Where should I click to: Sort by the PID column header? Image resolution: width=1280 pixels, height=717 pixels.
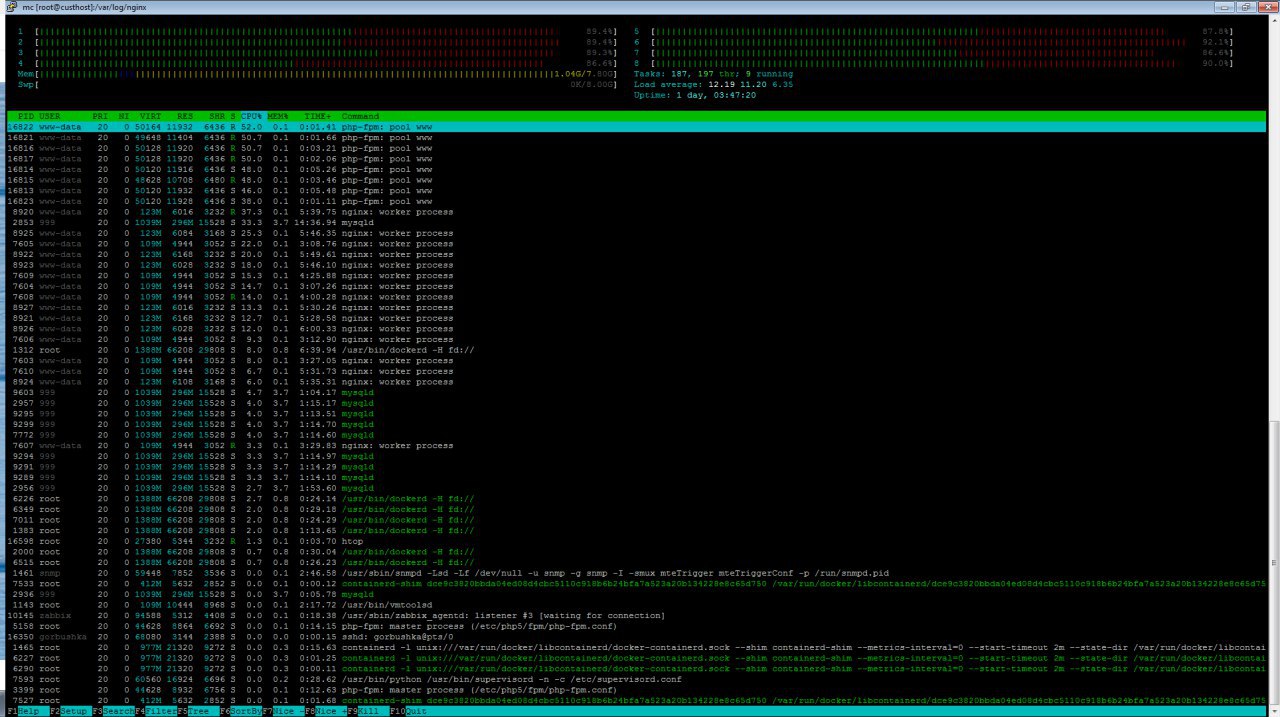25,116
